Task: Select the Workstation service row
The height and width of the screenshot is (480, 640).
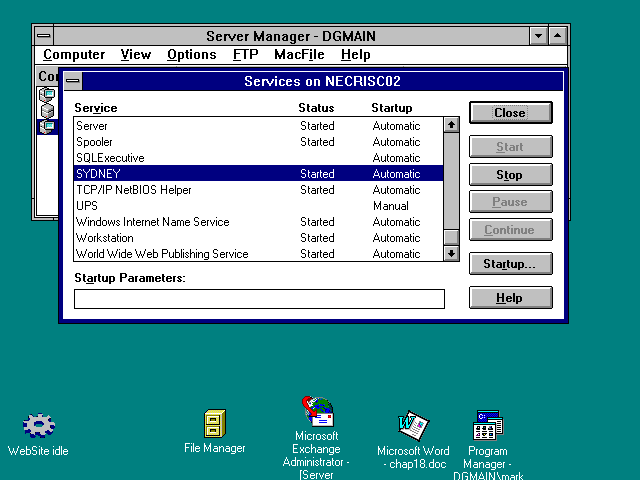Action: (258, 238)
